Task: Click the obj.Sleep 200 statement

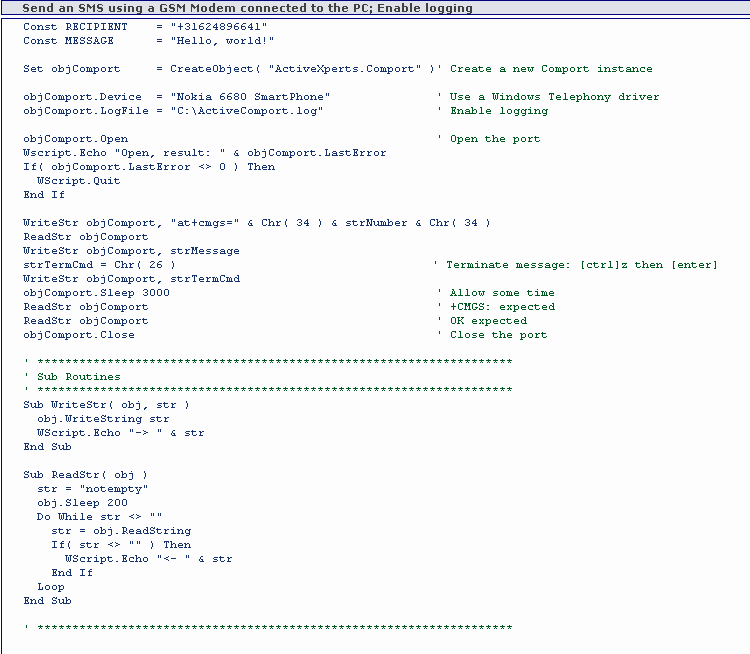Action: pyautogui.click(x=82, y=503)
